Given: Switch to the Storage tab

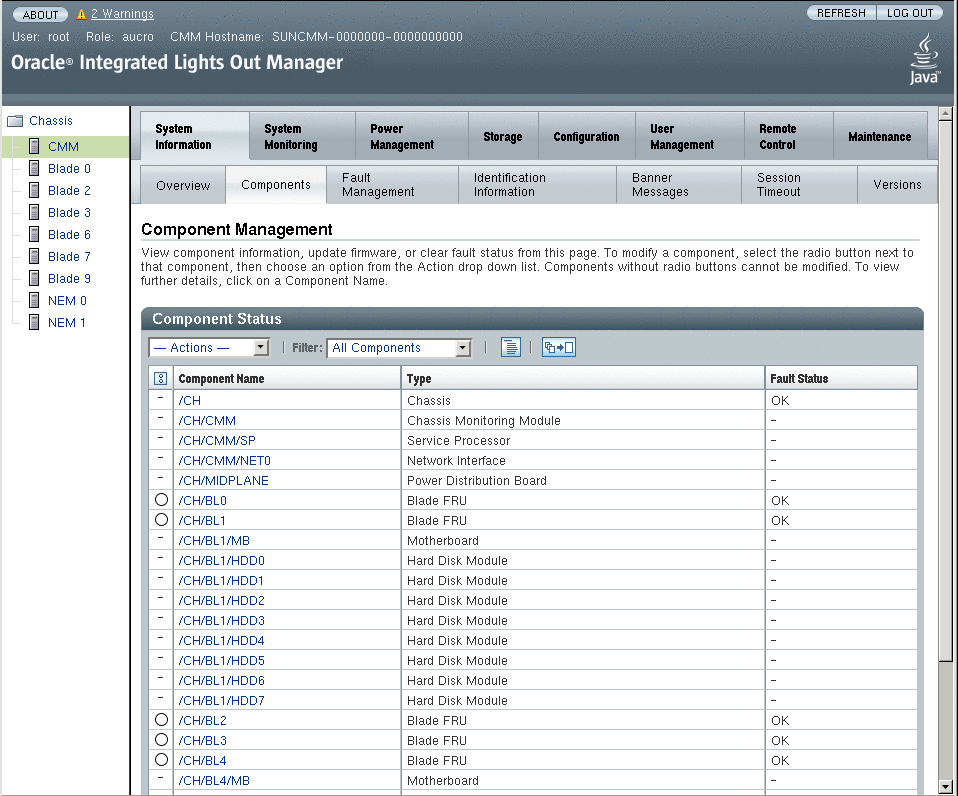Looking at the screenshot, I should [503, 137].
